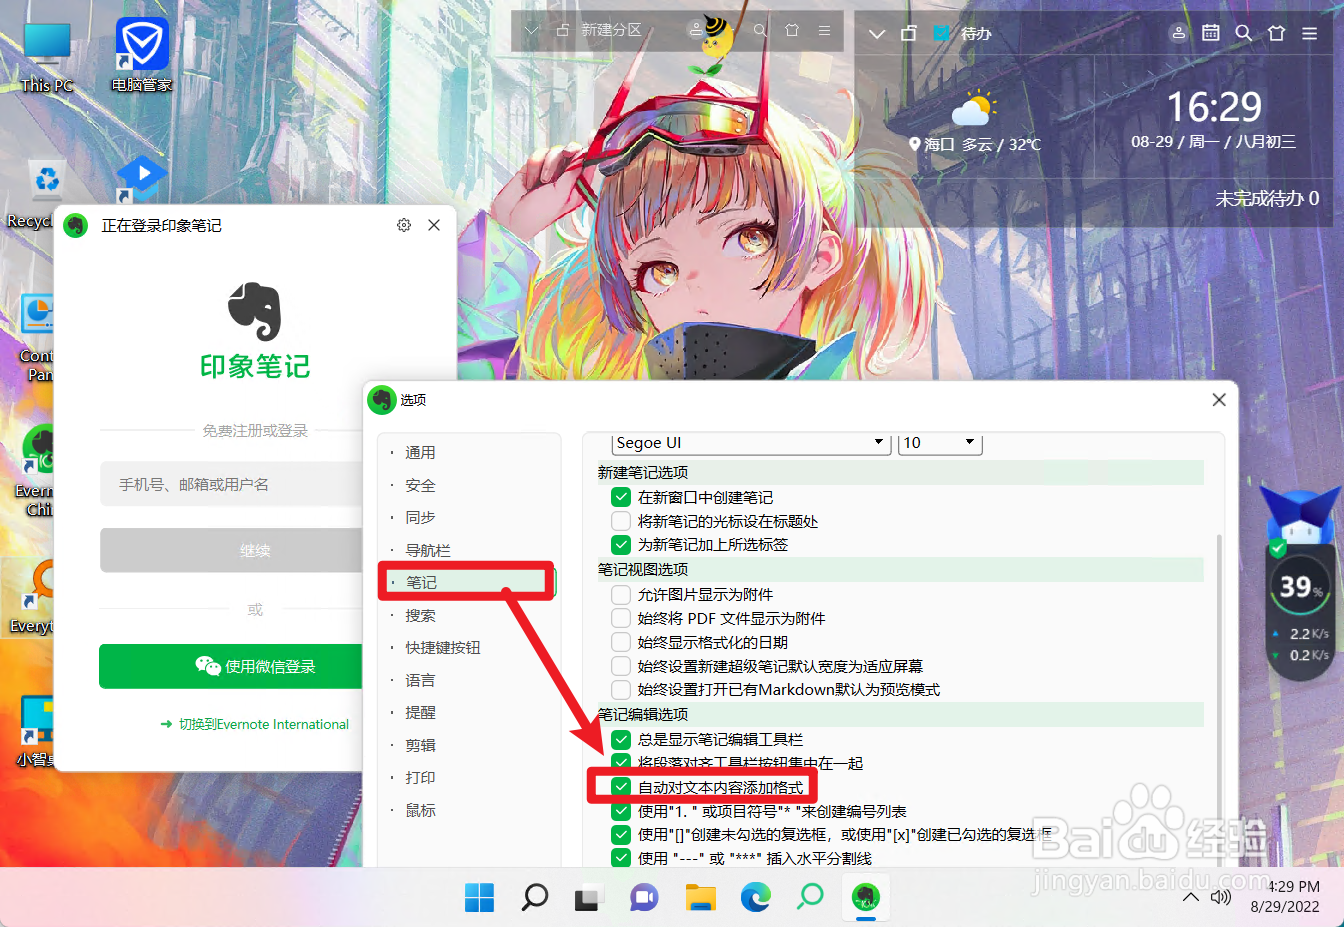Uncheck 总是显示笔记编辑工具栏 checkbox
This screenshot has height=927, width=1344.
(x=621, y=740)
